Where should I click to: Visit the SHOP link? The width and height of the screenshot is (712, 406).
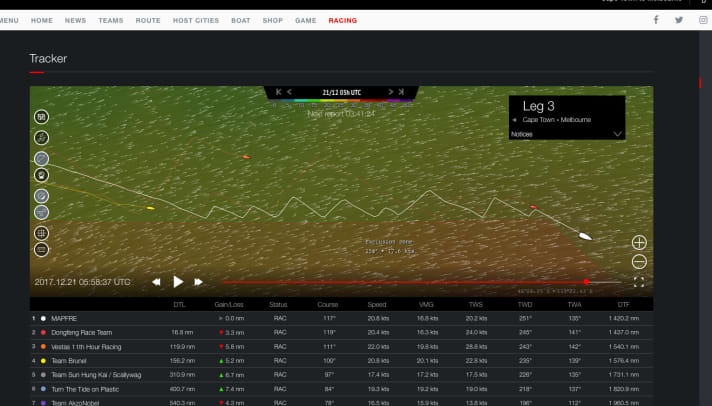(x=272, y=20)
